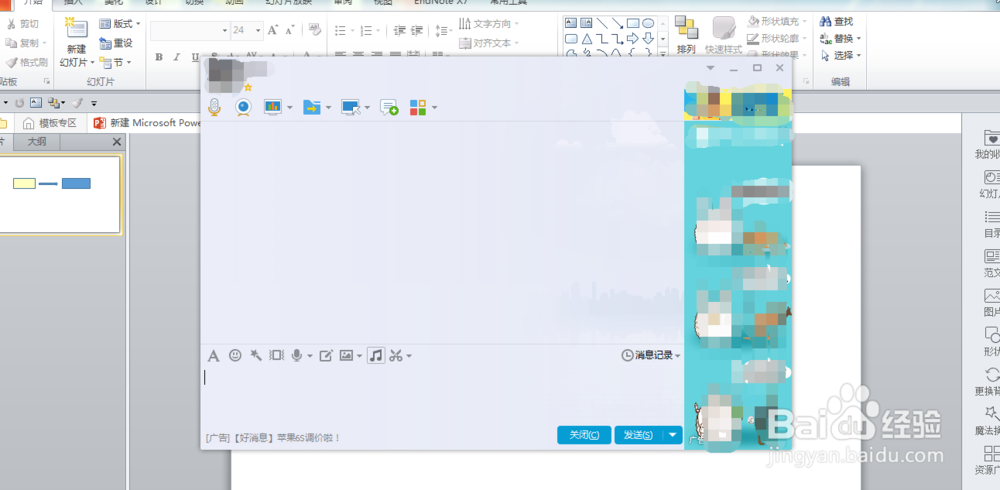The width and height of the screenshot is (1000, 490).
Task: Expand the shapes gallery with the More arrow
Action: click(x=663, y=53)
